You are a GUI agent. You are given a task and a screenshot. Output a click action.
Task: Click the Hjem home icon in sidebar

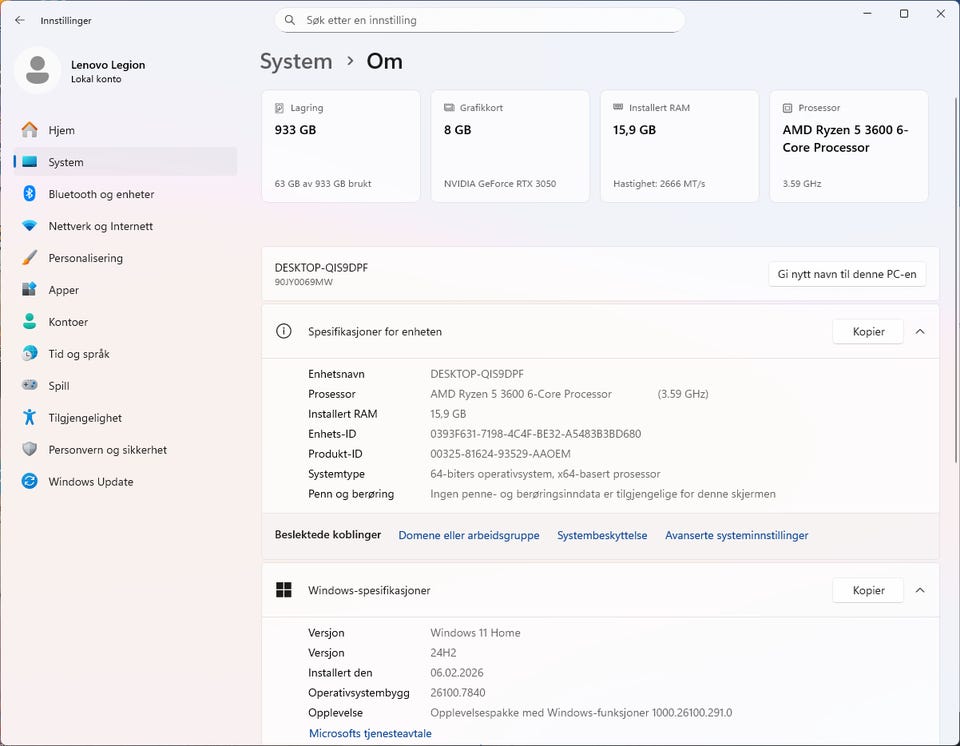pos(29,130)
